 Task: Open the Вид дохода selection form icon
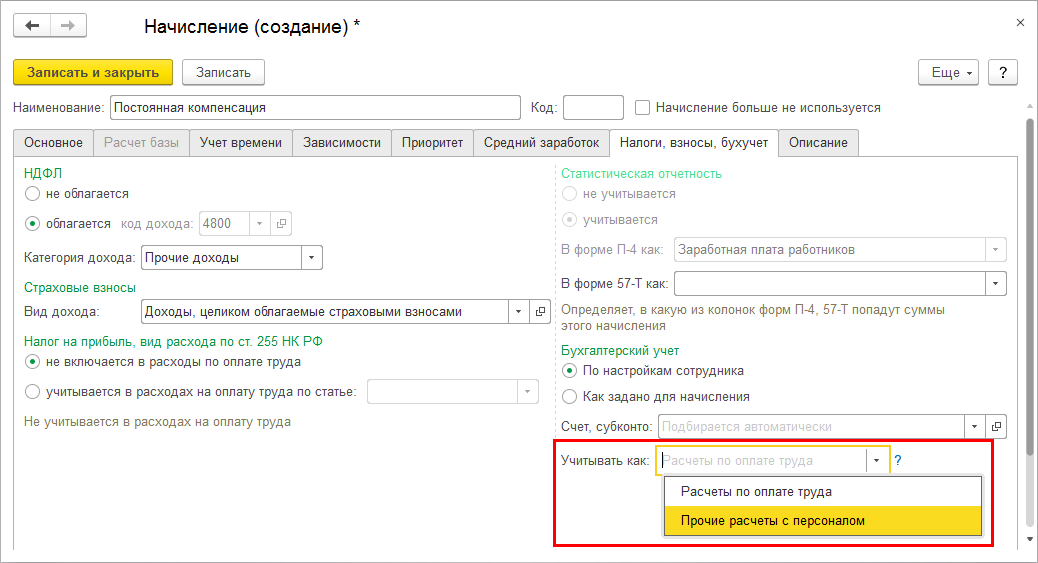pyautogui.click(x=541, y=311)
